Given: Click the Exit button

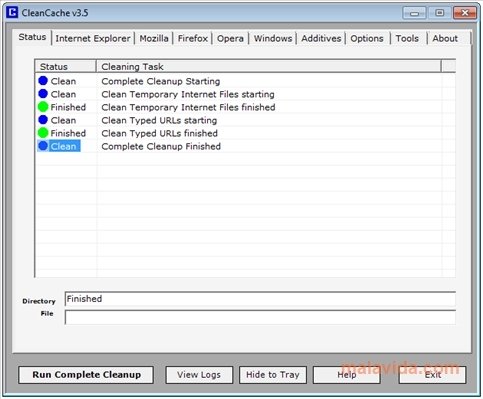Looking at the screenshot, I should pos(432,375).
